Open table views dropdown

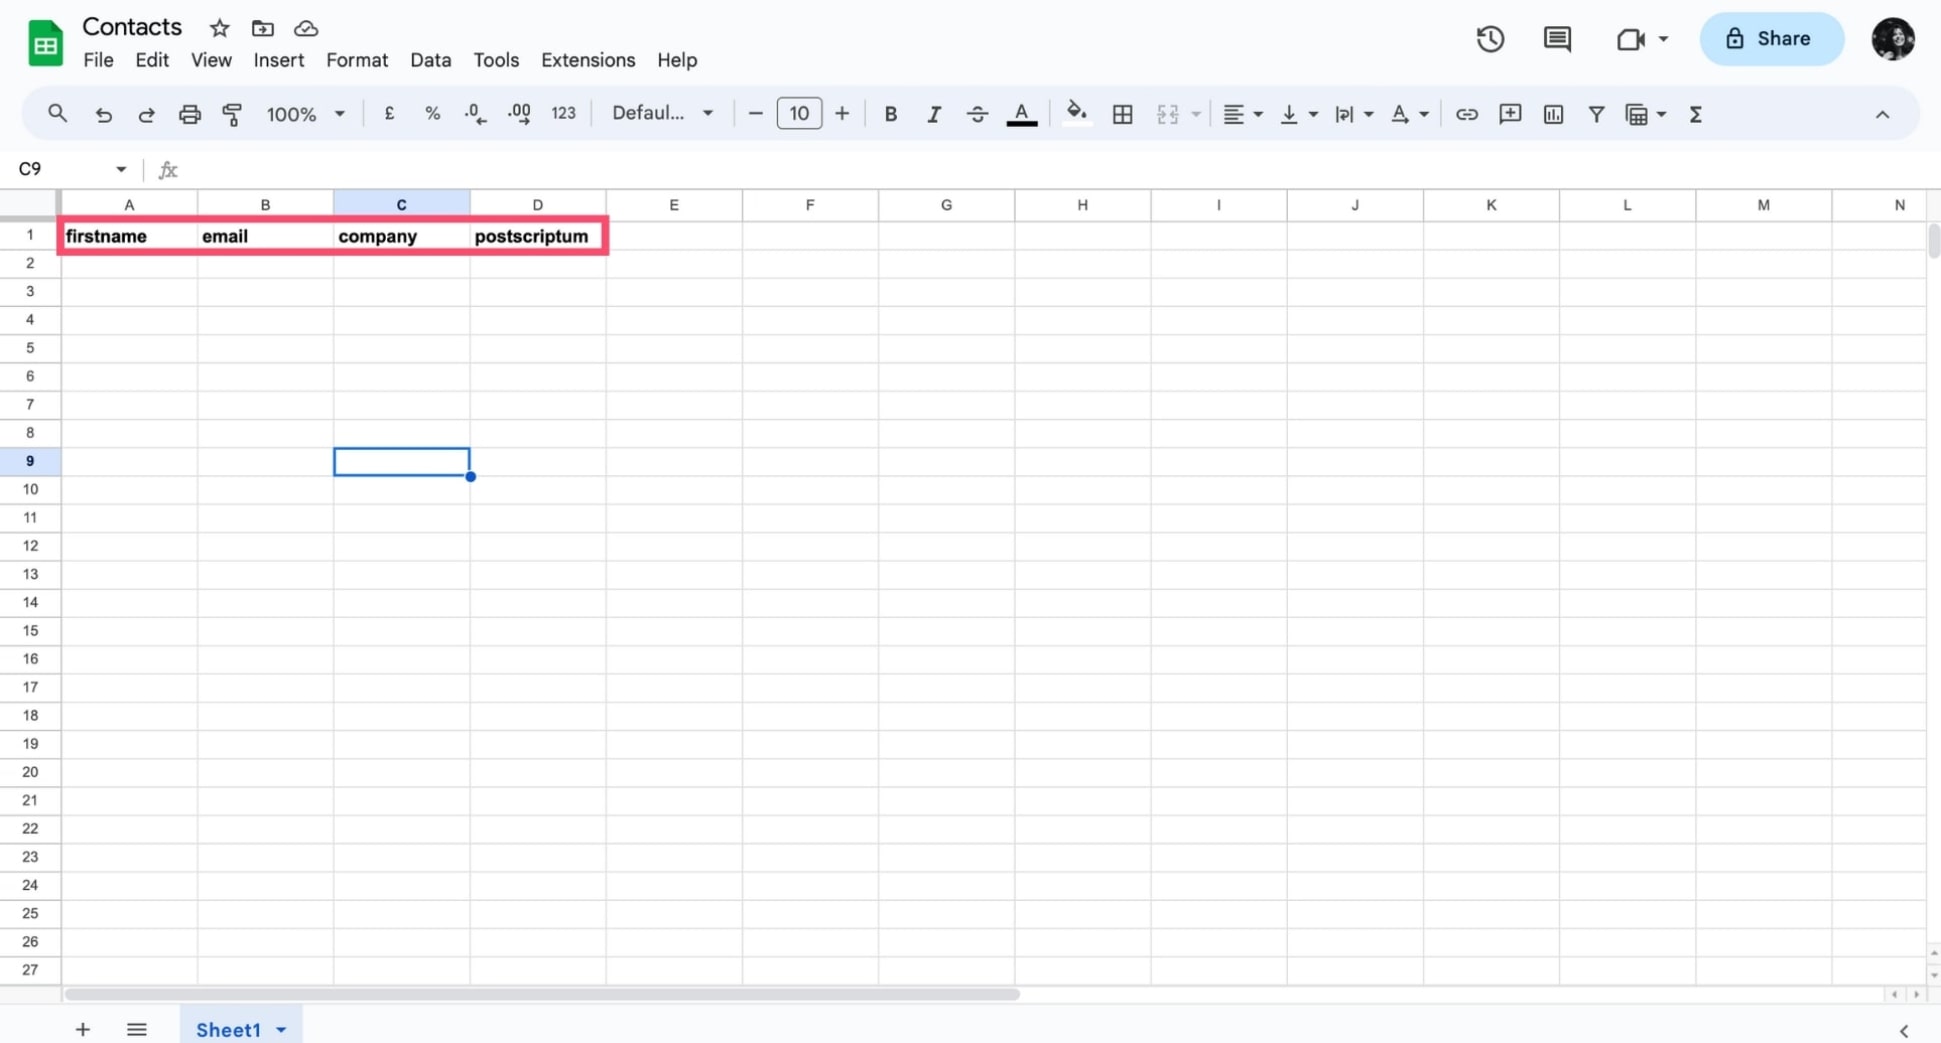pos(1645,114)
